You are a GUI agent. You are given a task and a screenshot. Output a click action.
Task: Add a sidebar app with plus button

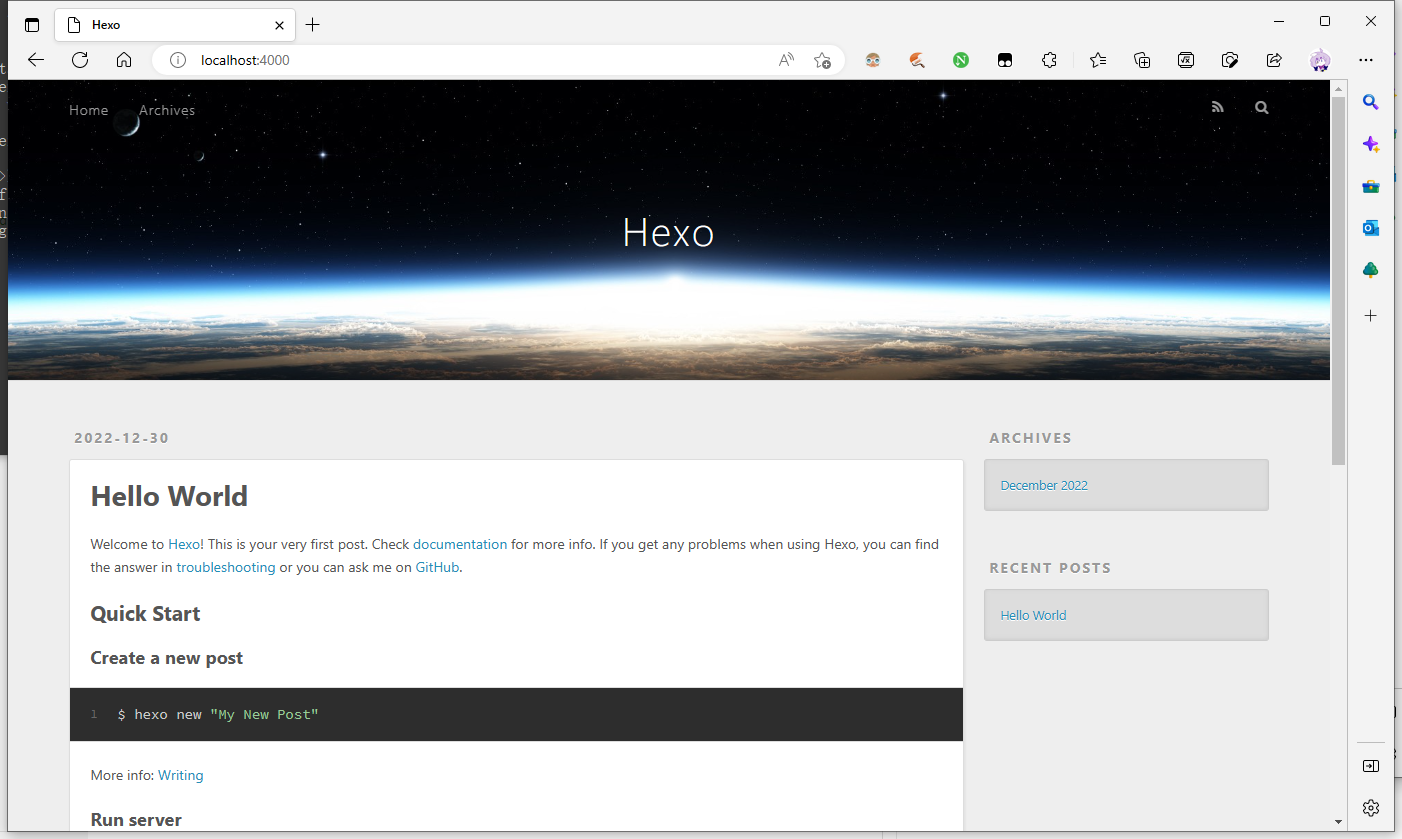click(1370, 315)
